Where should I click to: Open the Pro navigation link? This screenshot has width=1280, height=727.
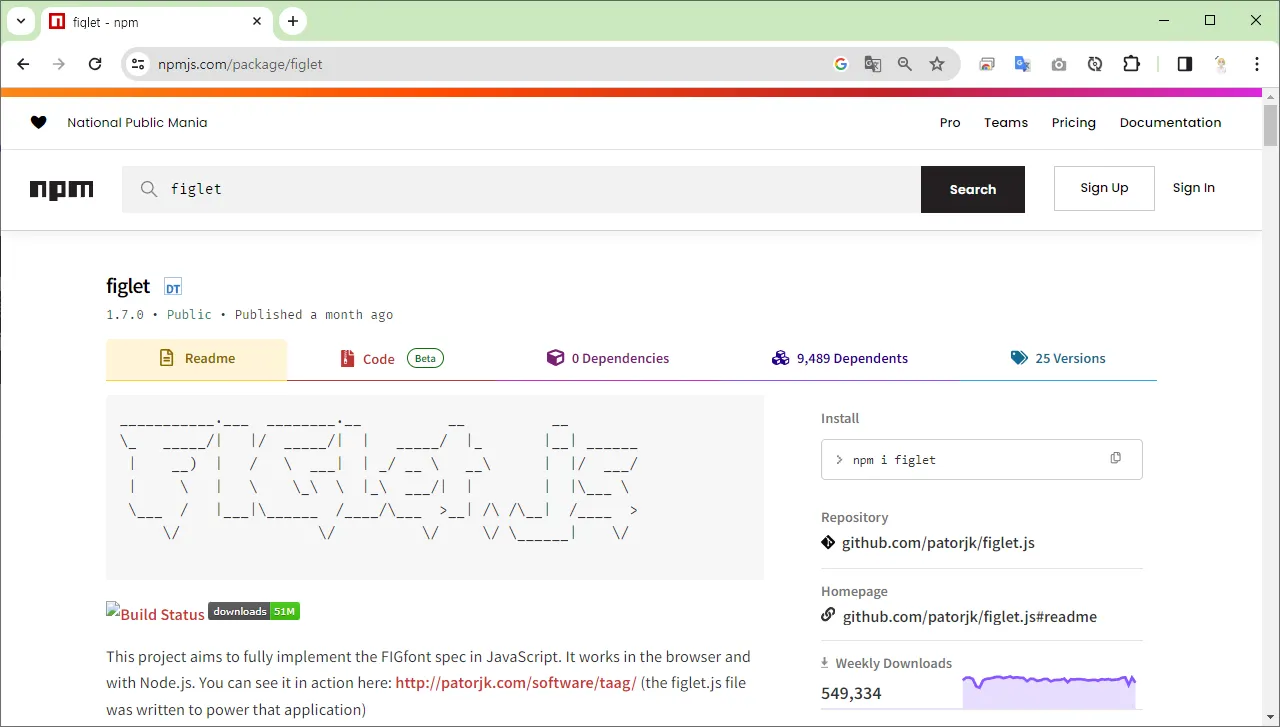coord(950,123)
